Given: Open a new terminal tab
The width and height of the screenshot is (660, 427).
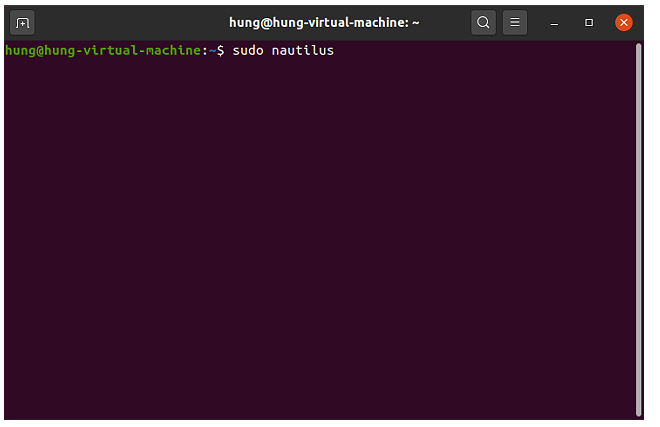Looking at the screenshot, I should click(22, 23).
